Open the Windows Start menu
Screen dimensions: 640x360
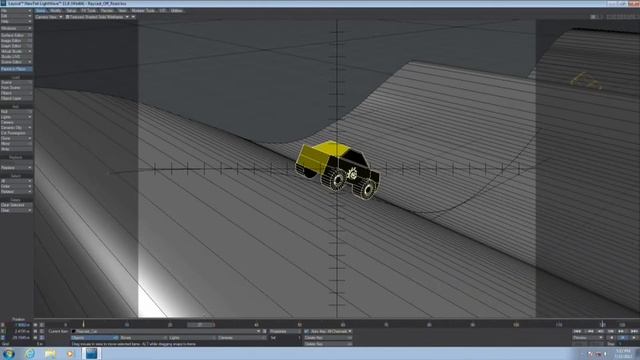click(x=9, y=353)
